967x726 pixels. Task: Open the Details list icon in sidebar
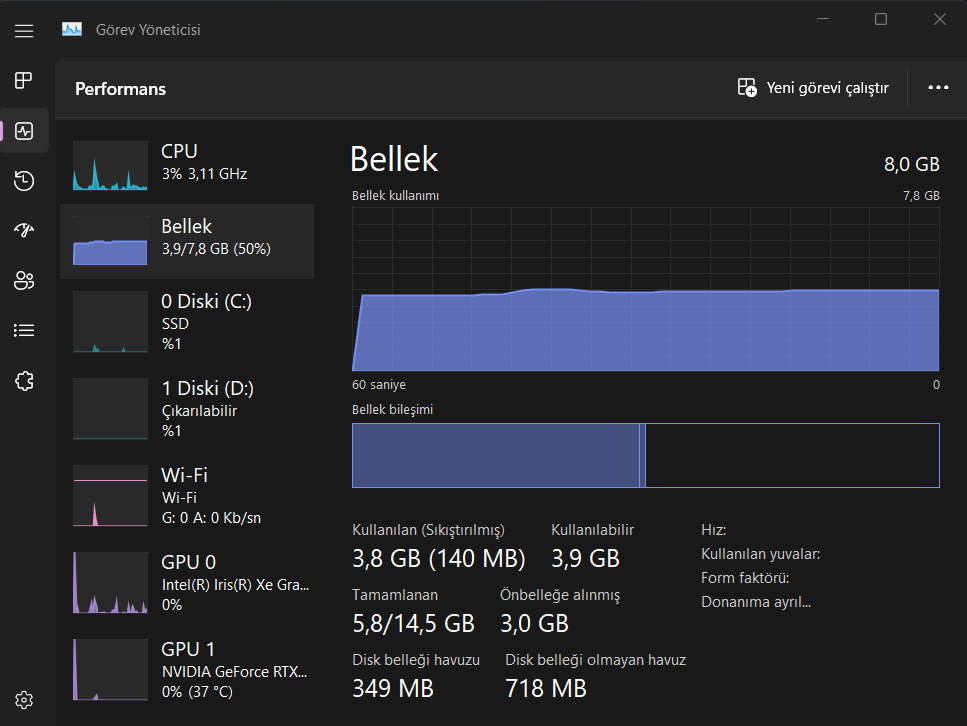coord(24,330)
